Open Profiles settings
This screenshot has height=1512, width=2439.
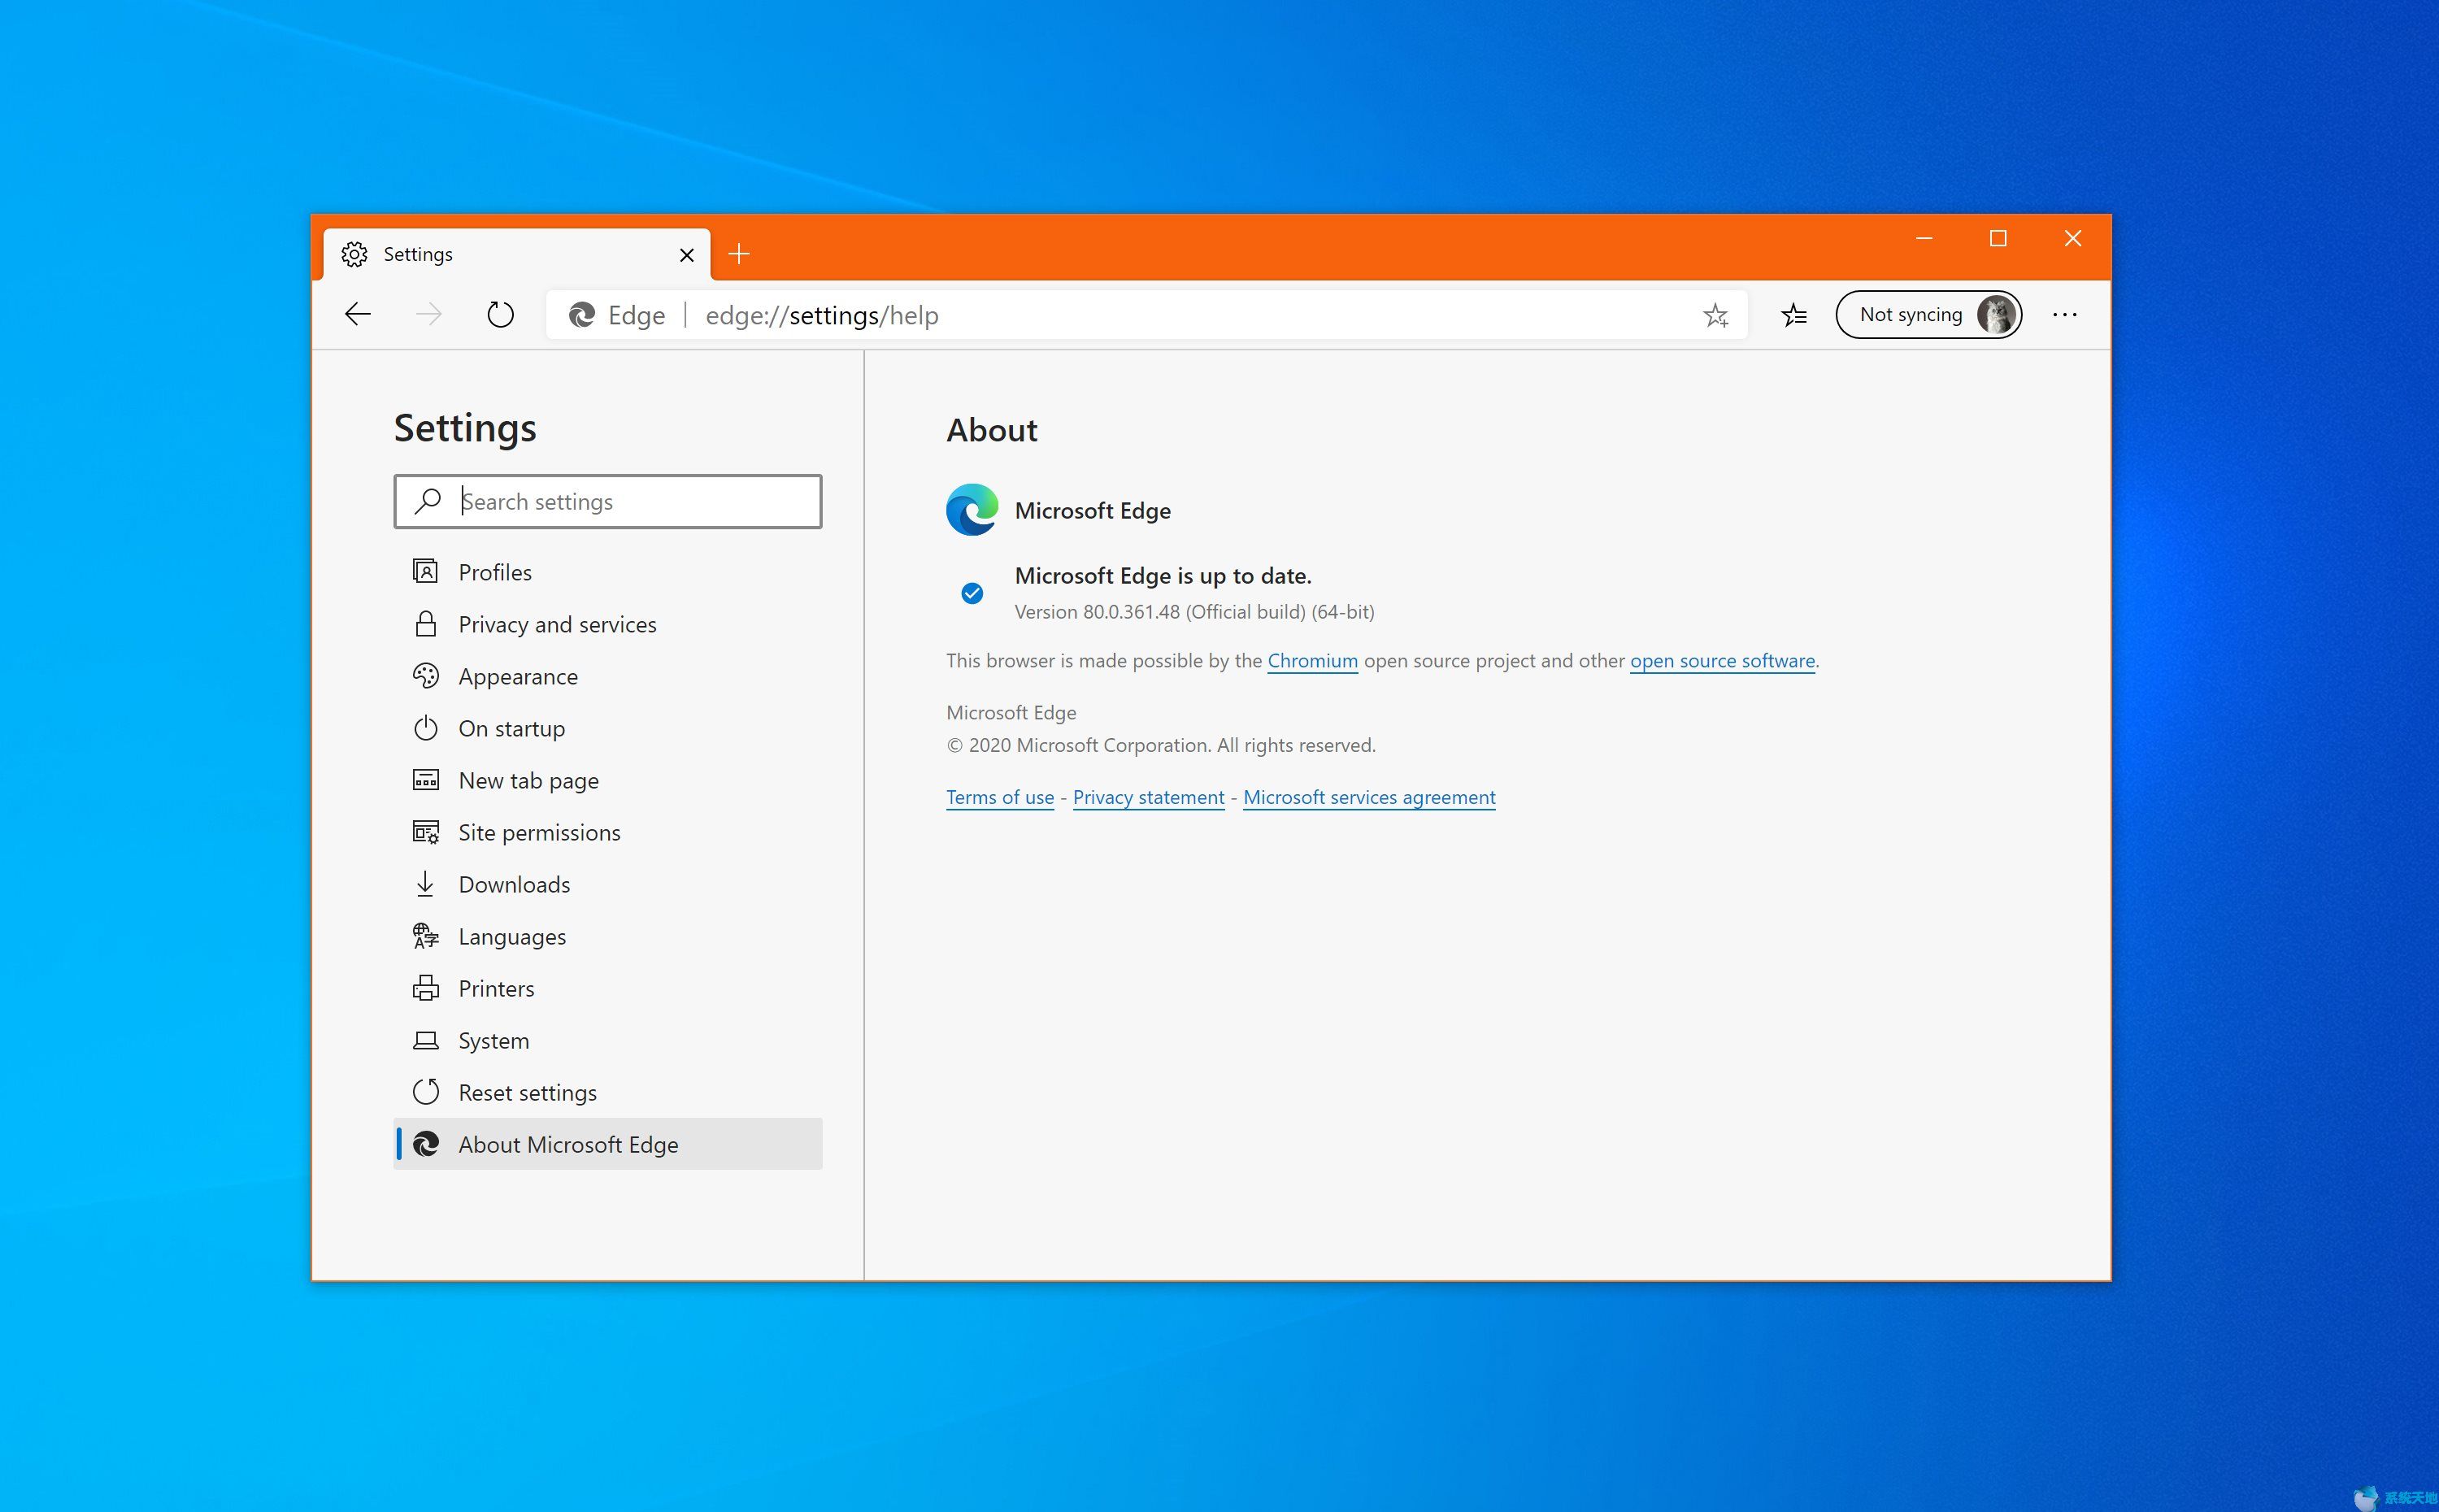point(608,572)
